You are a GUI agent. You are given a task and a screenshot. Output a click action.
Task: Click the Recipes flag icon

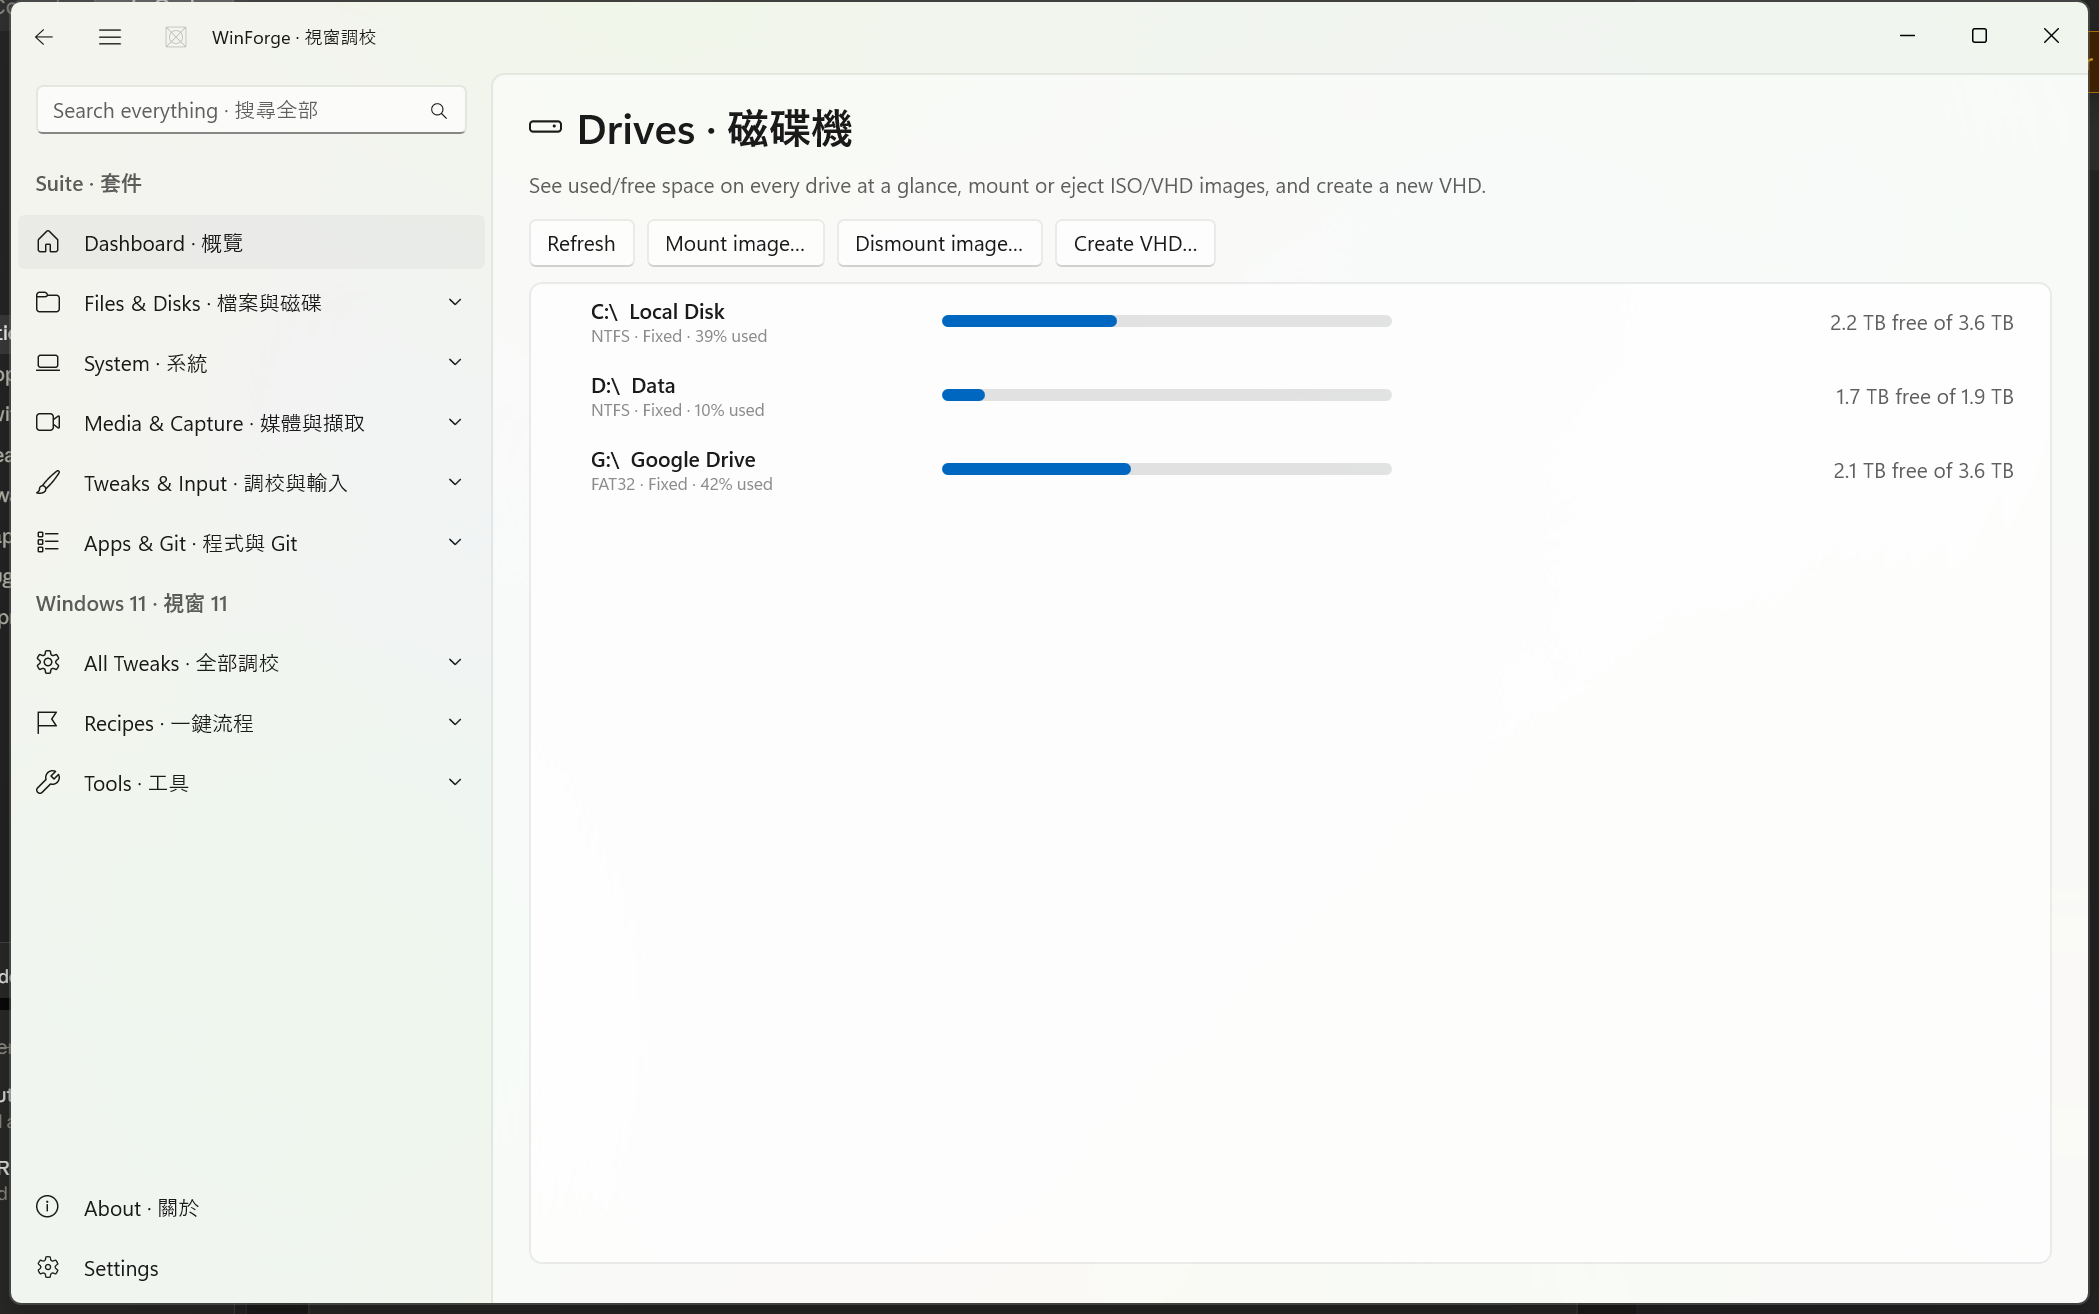click(x=48, y=722)
